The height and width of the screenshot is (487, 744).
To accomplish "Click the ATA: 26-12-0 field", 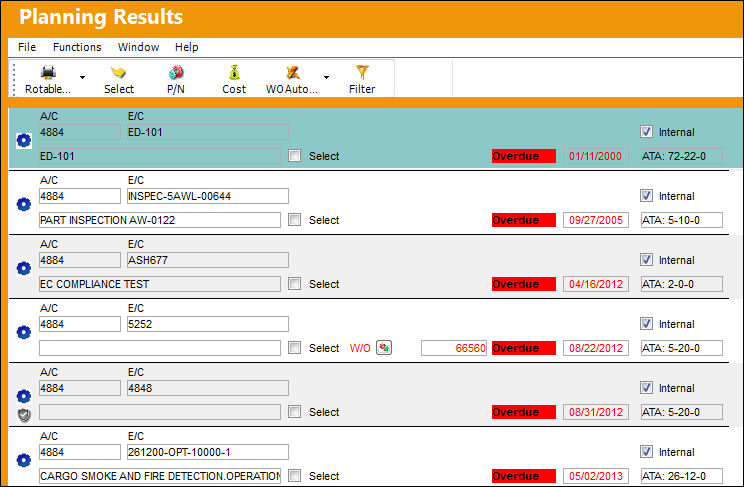I will click(682, 476).
